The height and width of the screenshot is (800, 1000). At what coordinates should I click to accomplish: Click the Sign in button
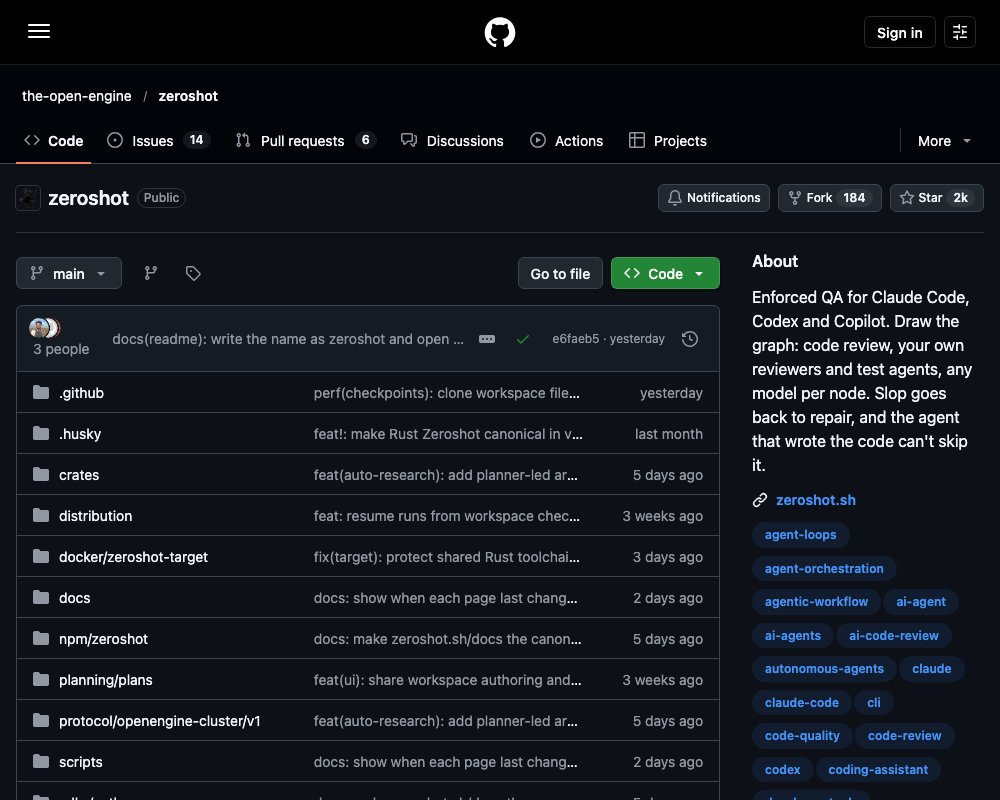pos(899,33)
